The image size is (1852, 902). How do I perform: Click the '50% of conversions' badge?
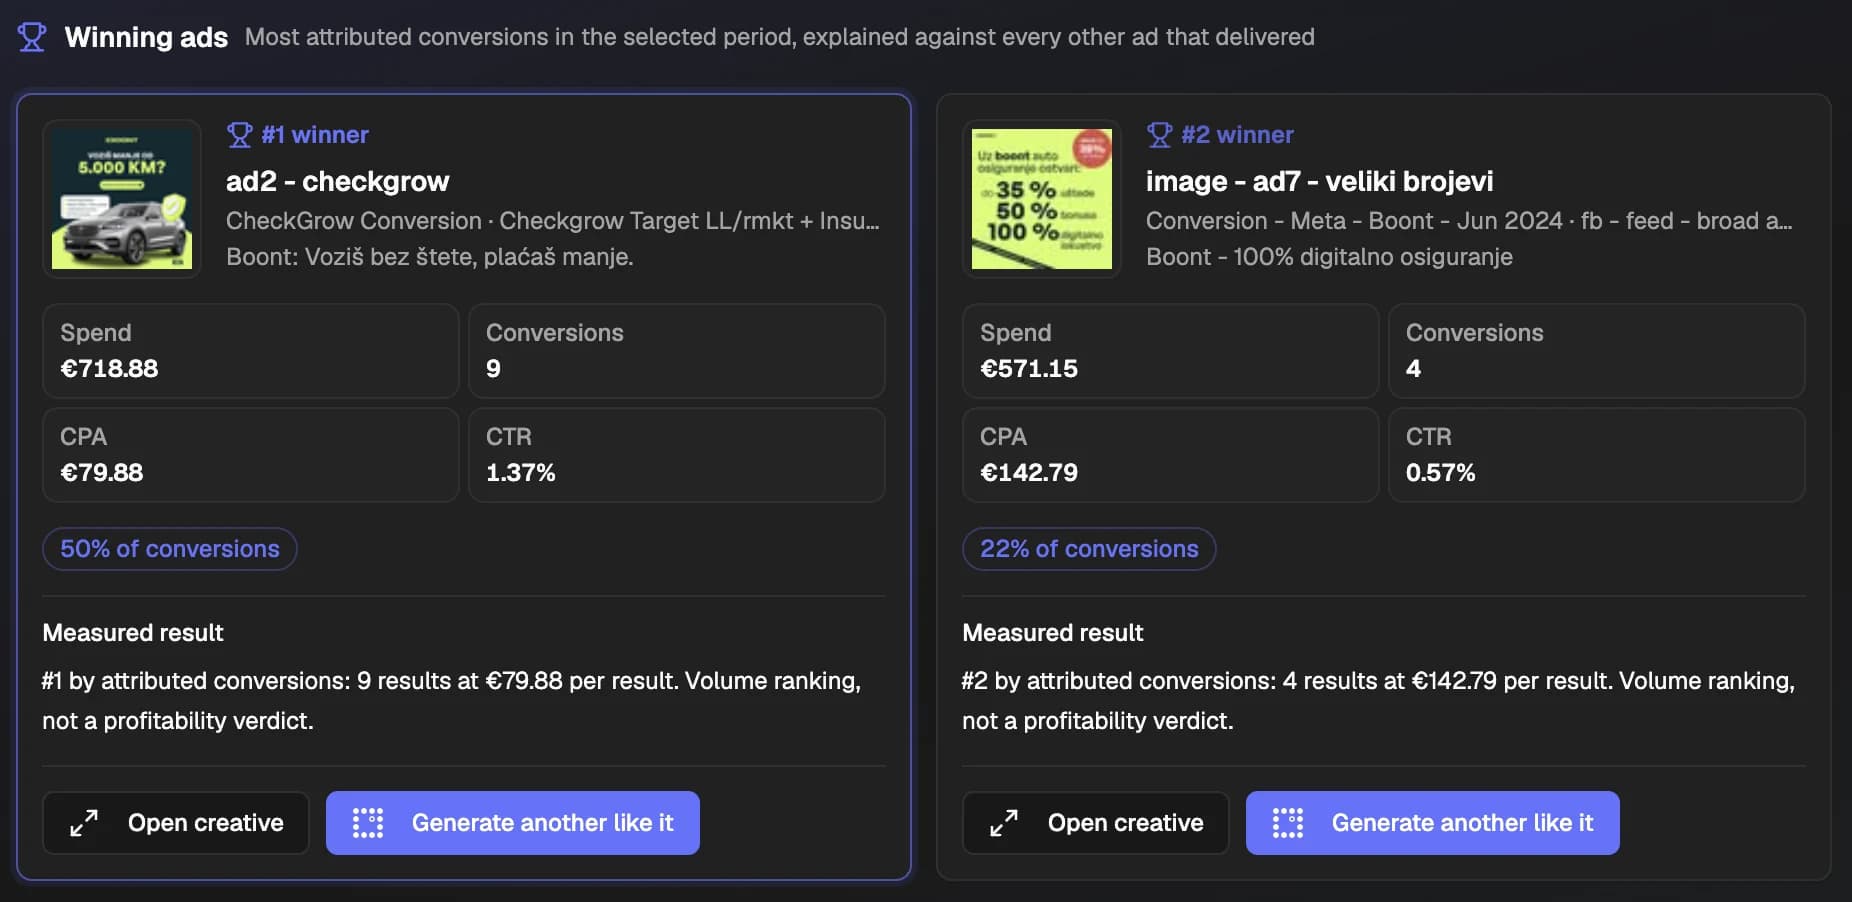170,549
